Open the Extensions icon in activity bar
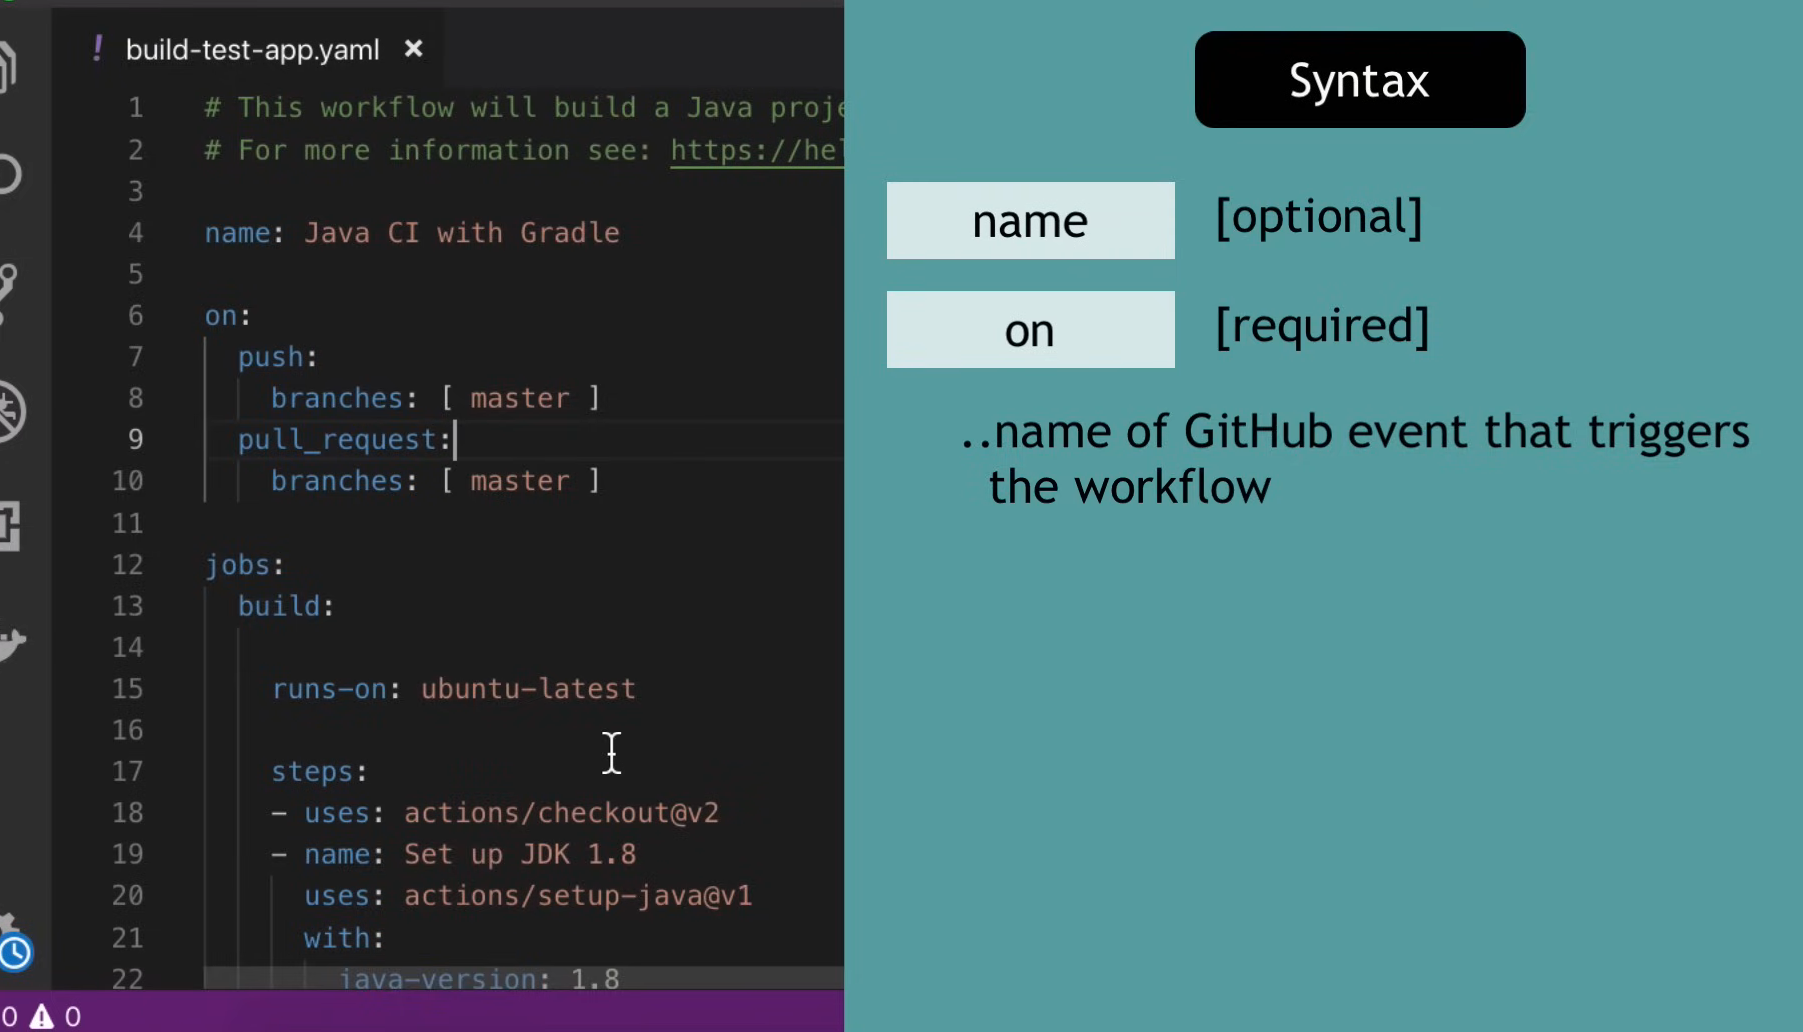Screen dimensions: 1803x1032 (8, 526)
